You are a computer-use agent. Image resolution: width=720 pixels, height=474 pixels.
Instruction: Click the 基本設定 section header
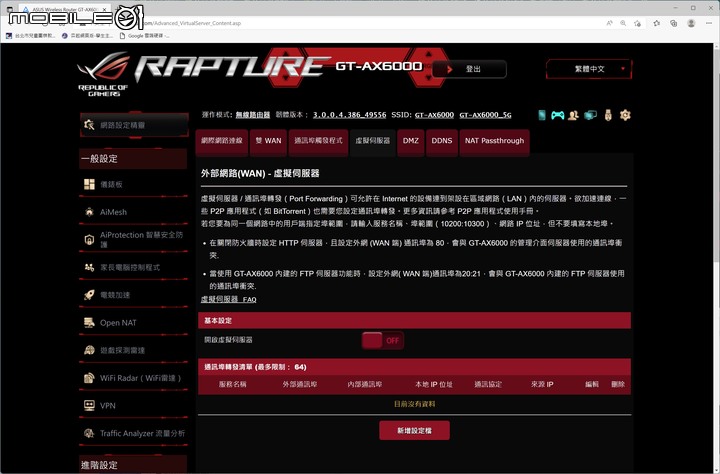(x=414, y=320)
